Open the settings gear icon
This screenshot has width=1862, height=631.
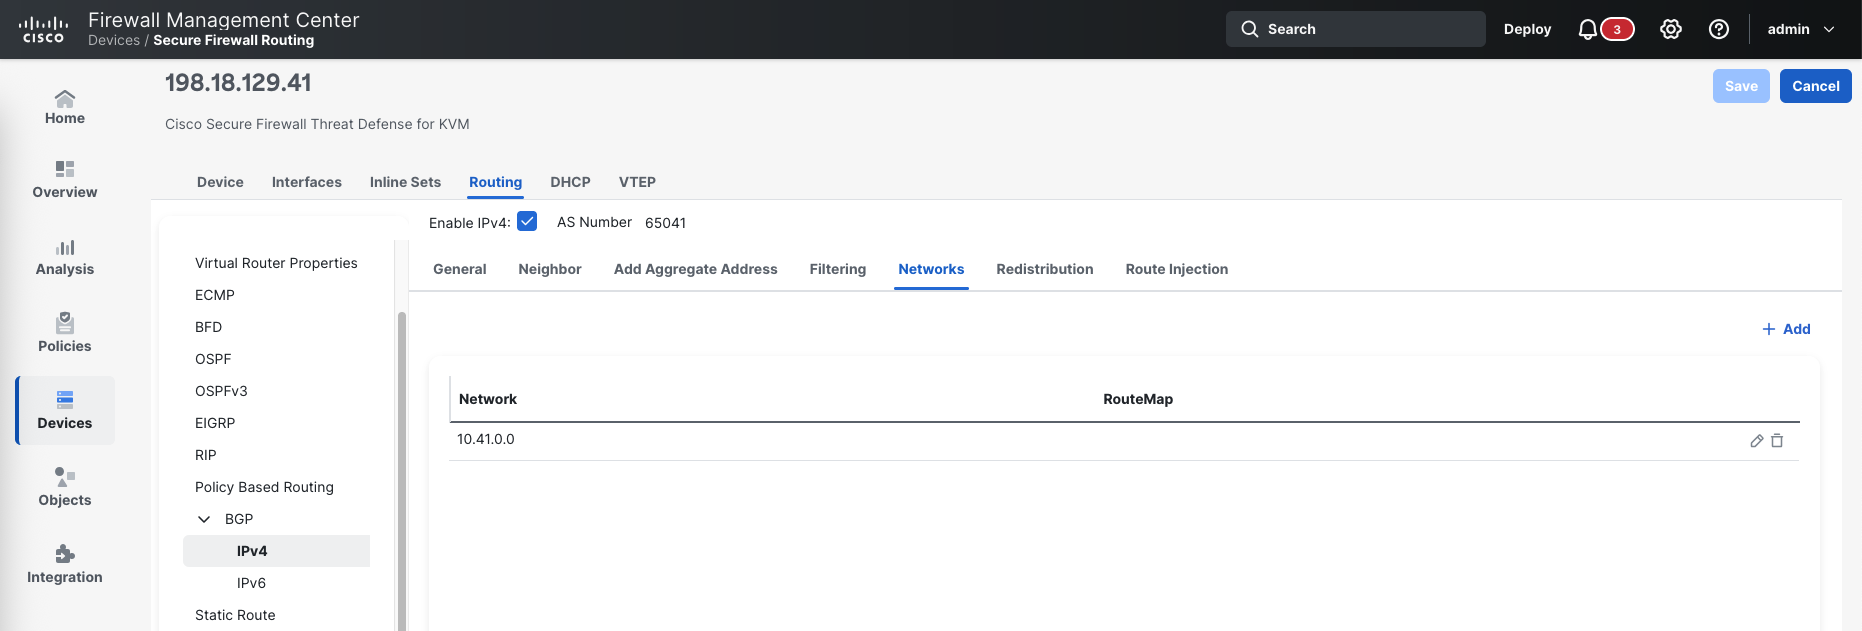(x=1670, y=30)
